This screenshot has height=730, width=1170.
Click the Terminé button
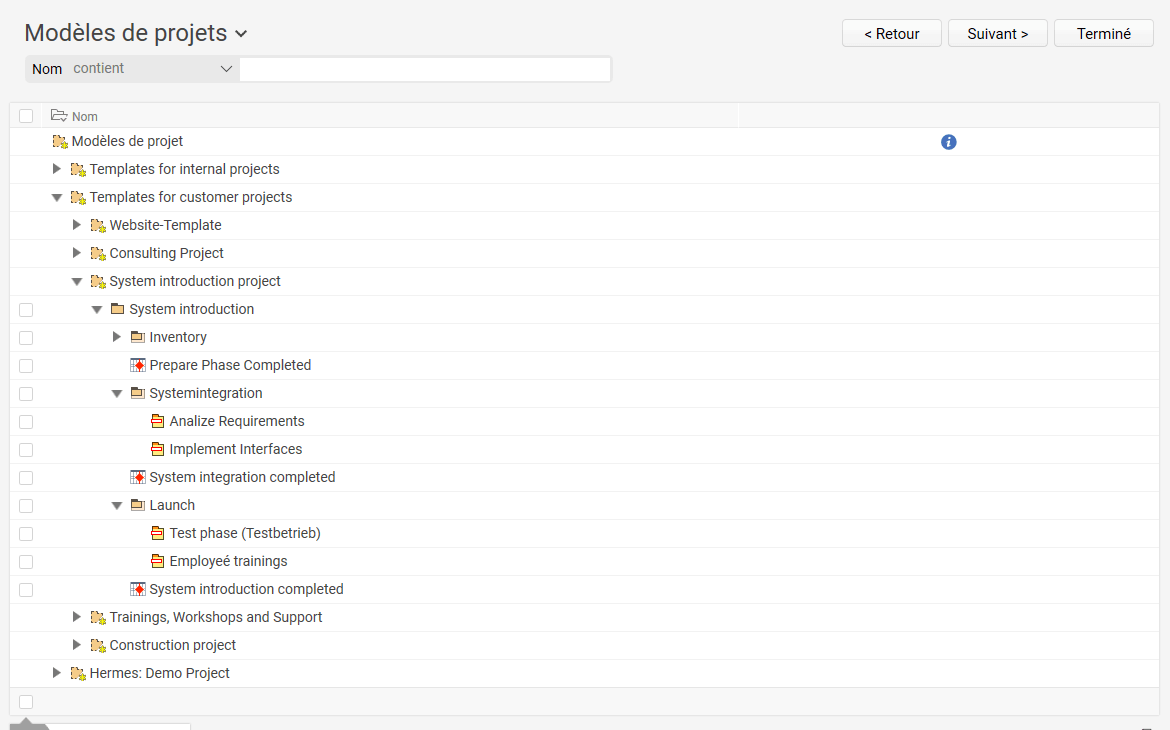coord(1103,34)
